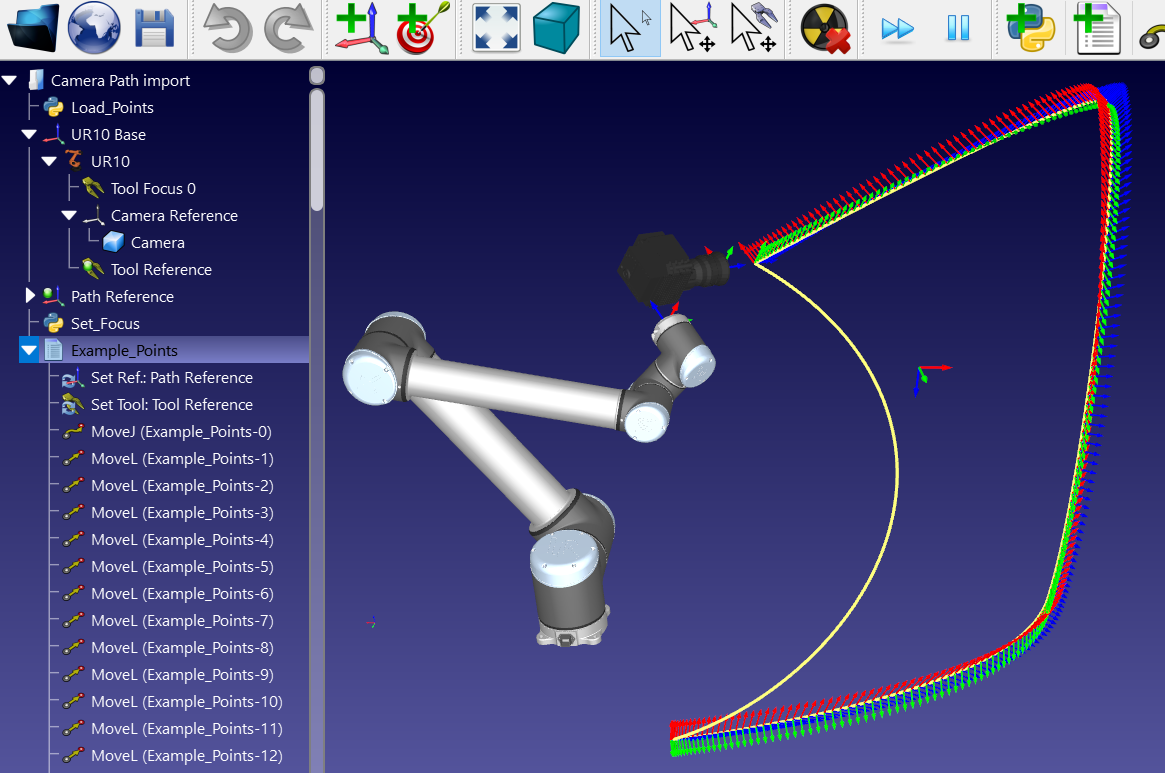Viewport: 1165px width, 773px height.
Task: Select the isometric view cube icon
Action: point(557,28)
